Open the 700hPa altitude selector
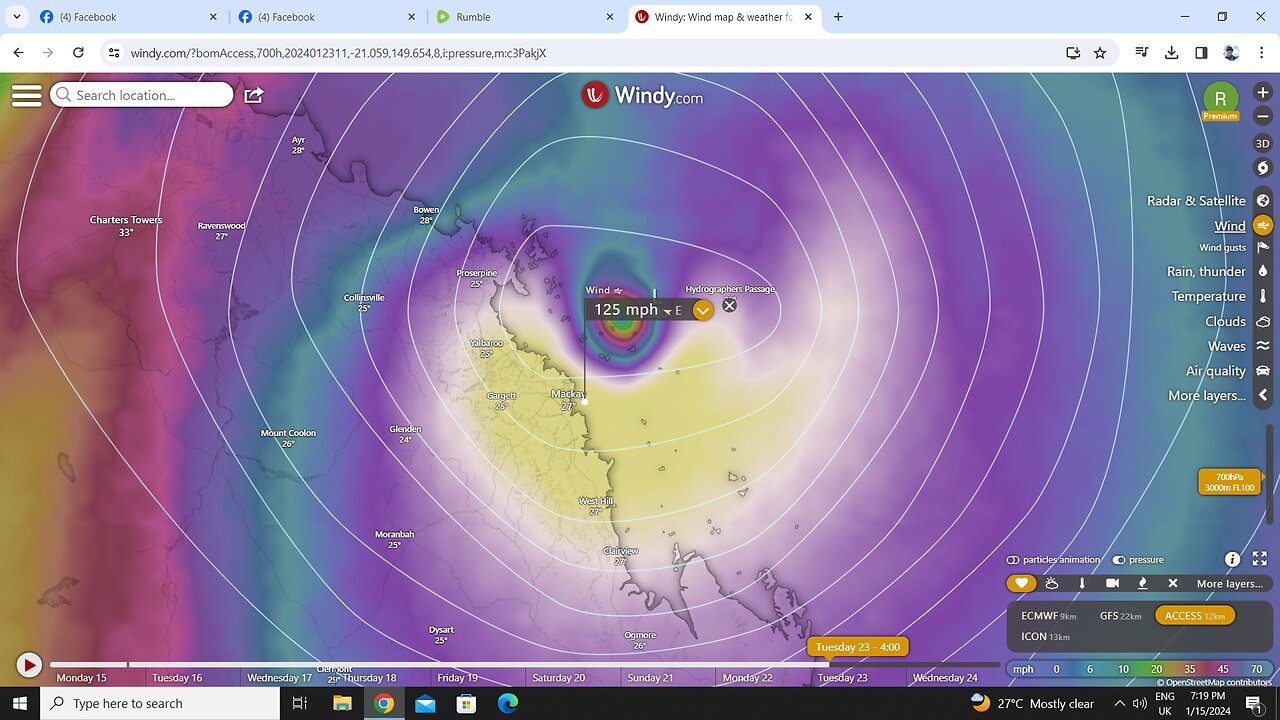Viewport: 1280px width, 720px height. 1229,481
